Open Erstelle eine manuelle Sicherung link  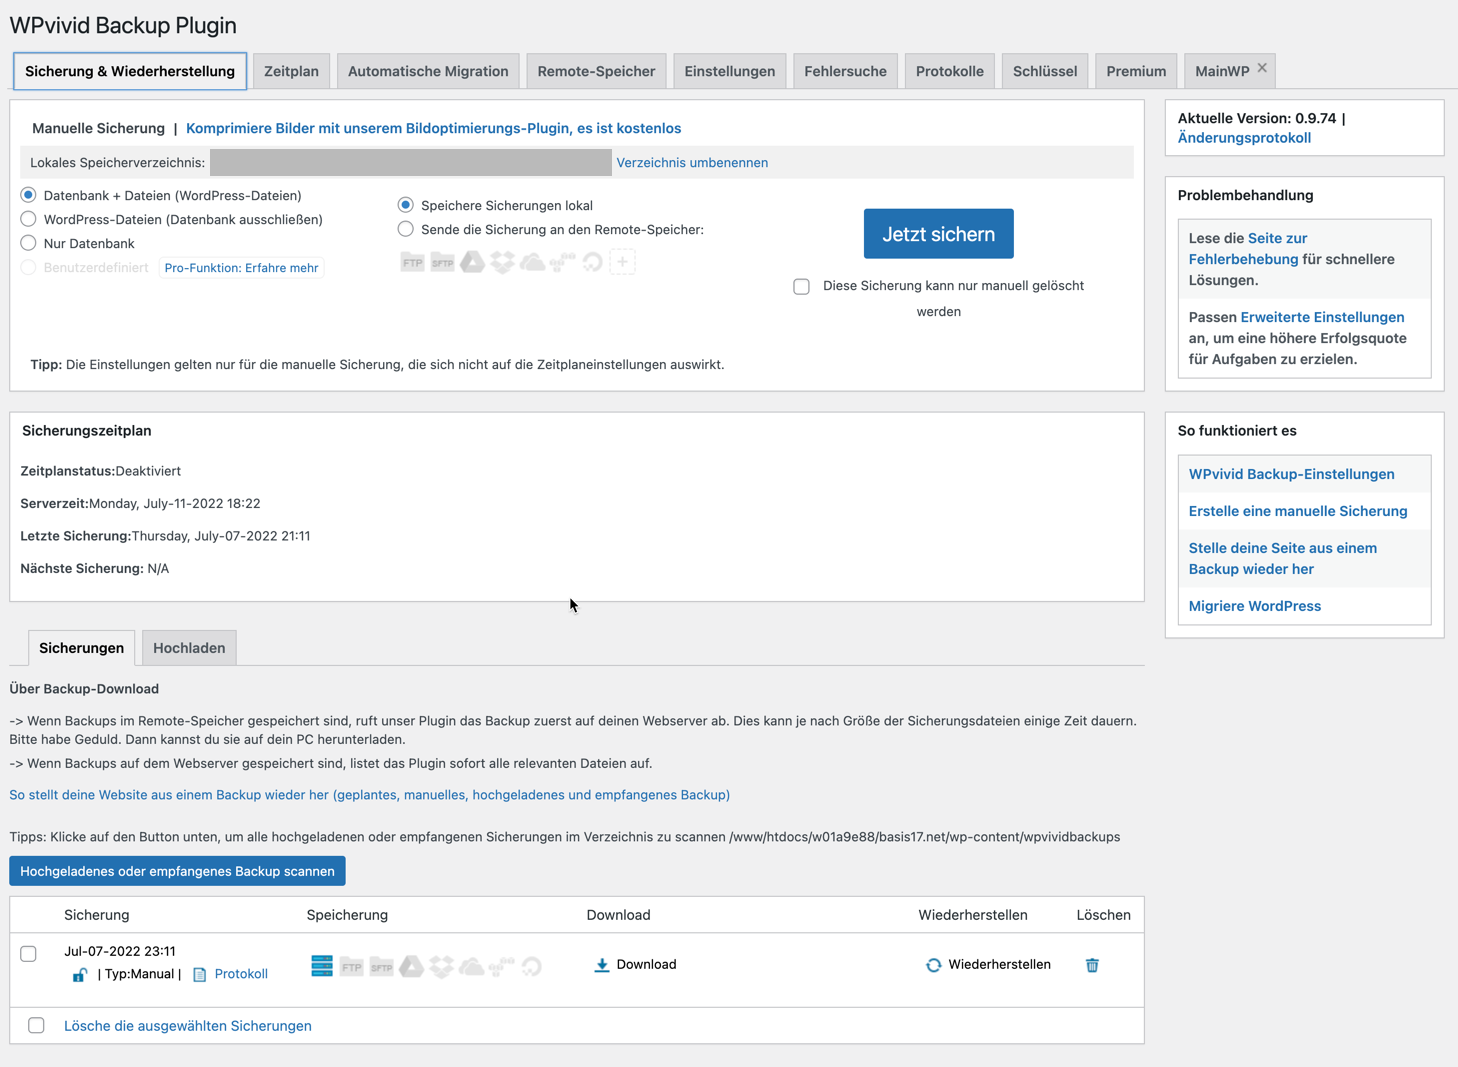tap(1297, 511)
